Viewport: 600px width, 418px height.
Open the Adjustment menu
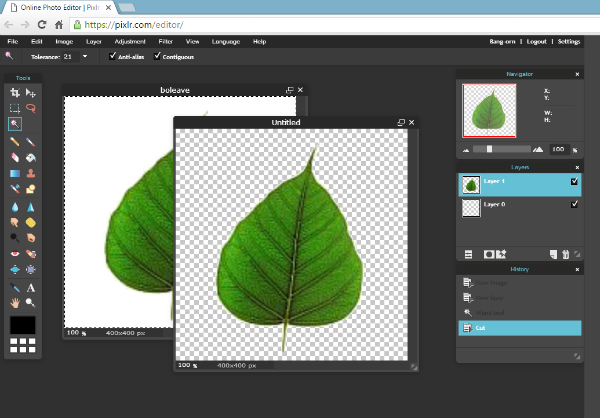(130, 41)
